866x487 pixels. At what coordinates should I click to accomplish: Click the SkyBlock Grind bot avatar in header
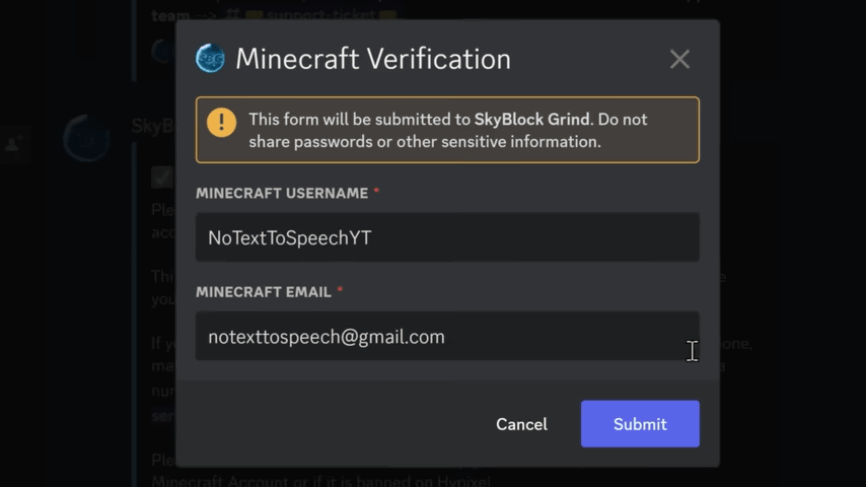click(210, 58)
